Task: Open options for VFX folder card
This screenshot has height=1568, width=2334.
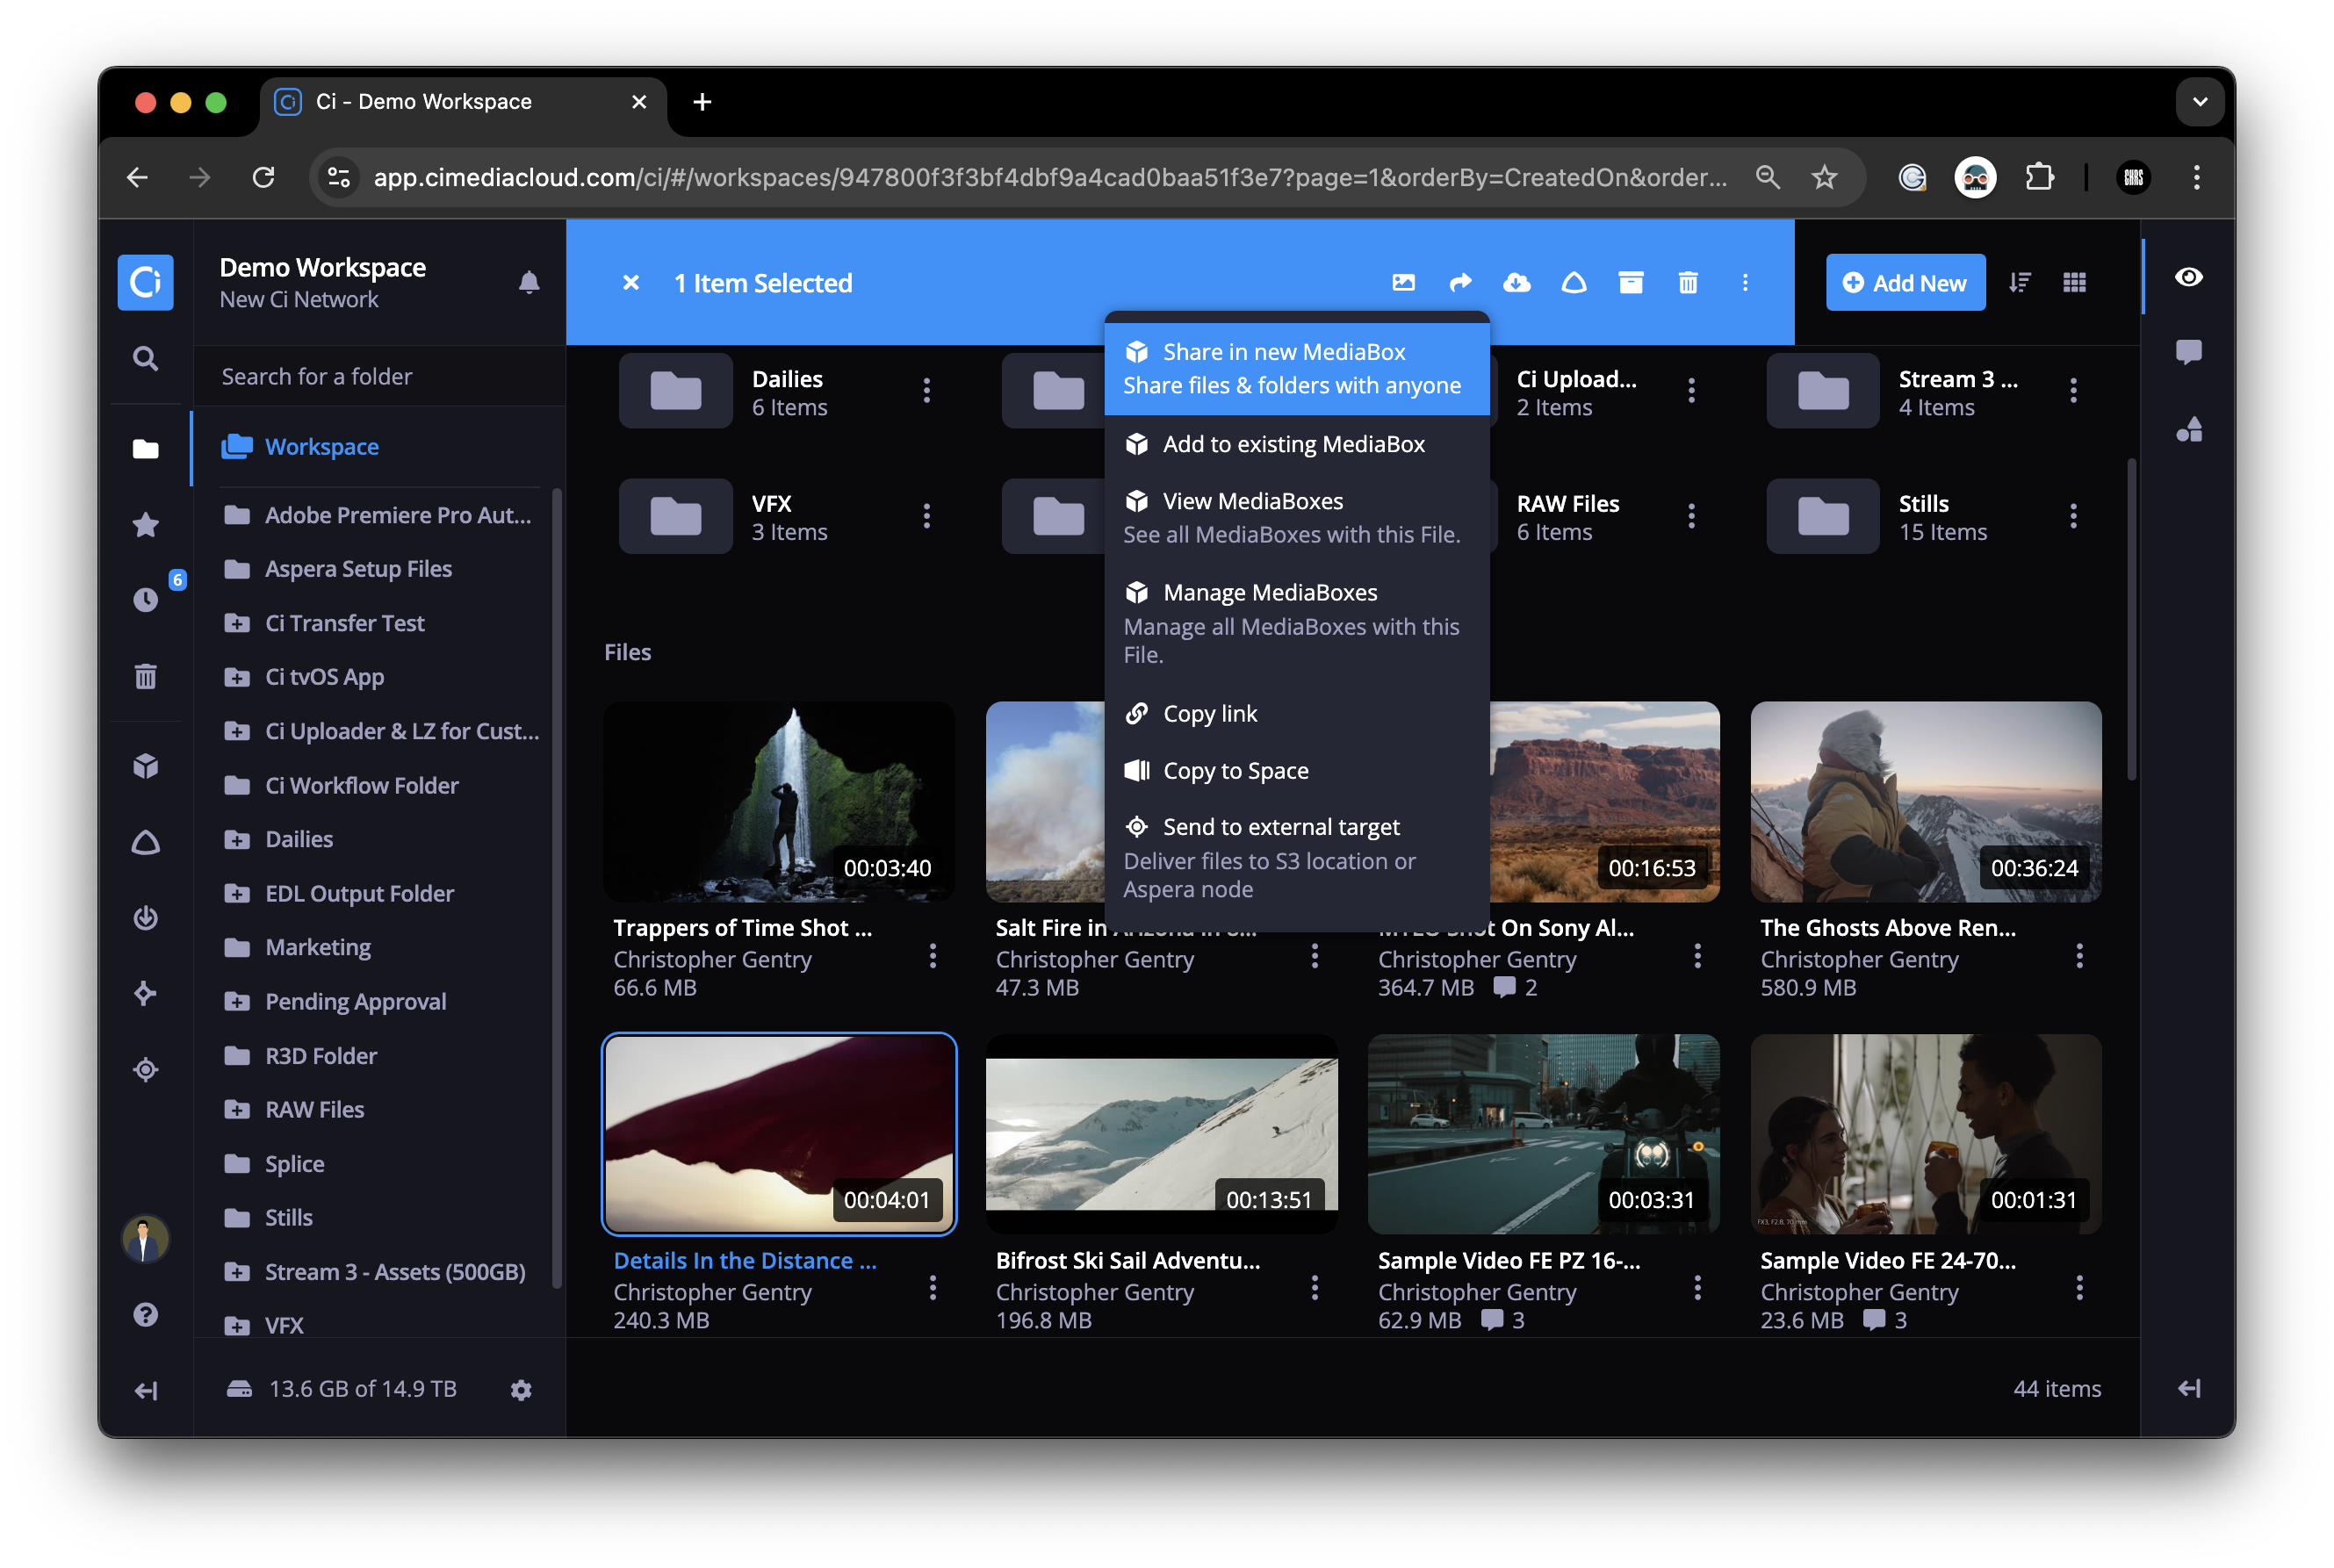Action: click(x=926, y=516)
